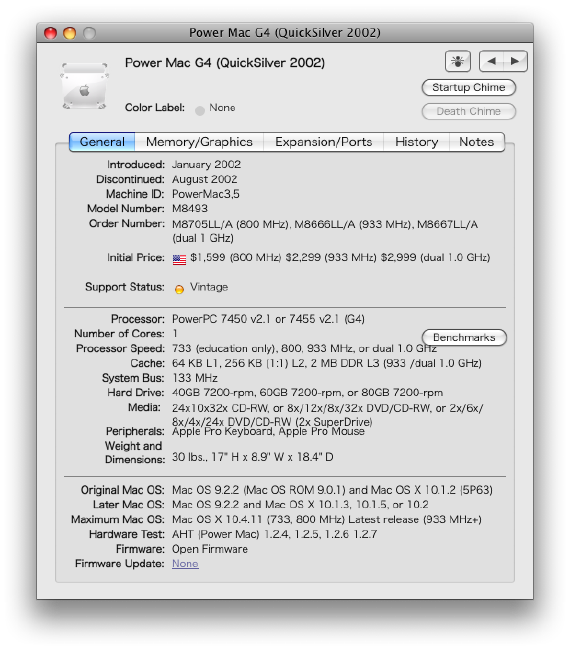This screenshot has height=650, width=570.
Task: Click the 'Color Label:' label
Action: 155,108
